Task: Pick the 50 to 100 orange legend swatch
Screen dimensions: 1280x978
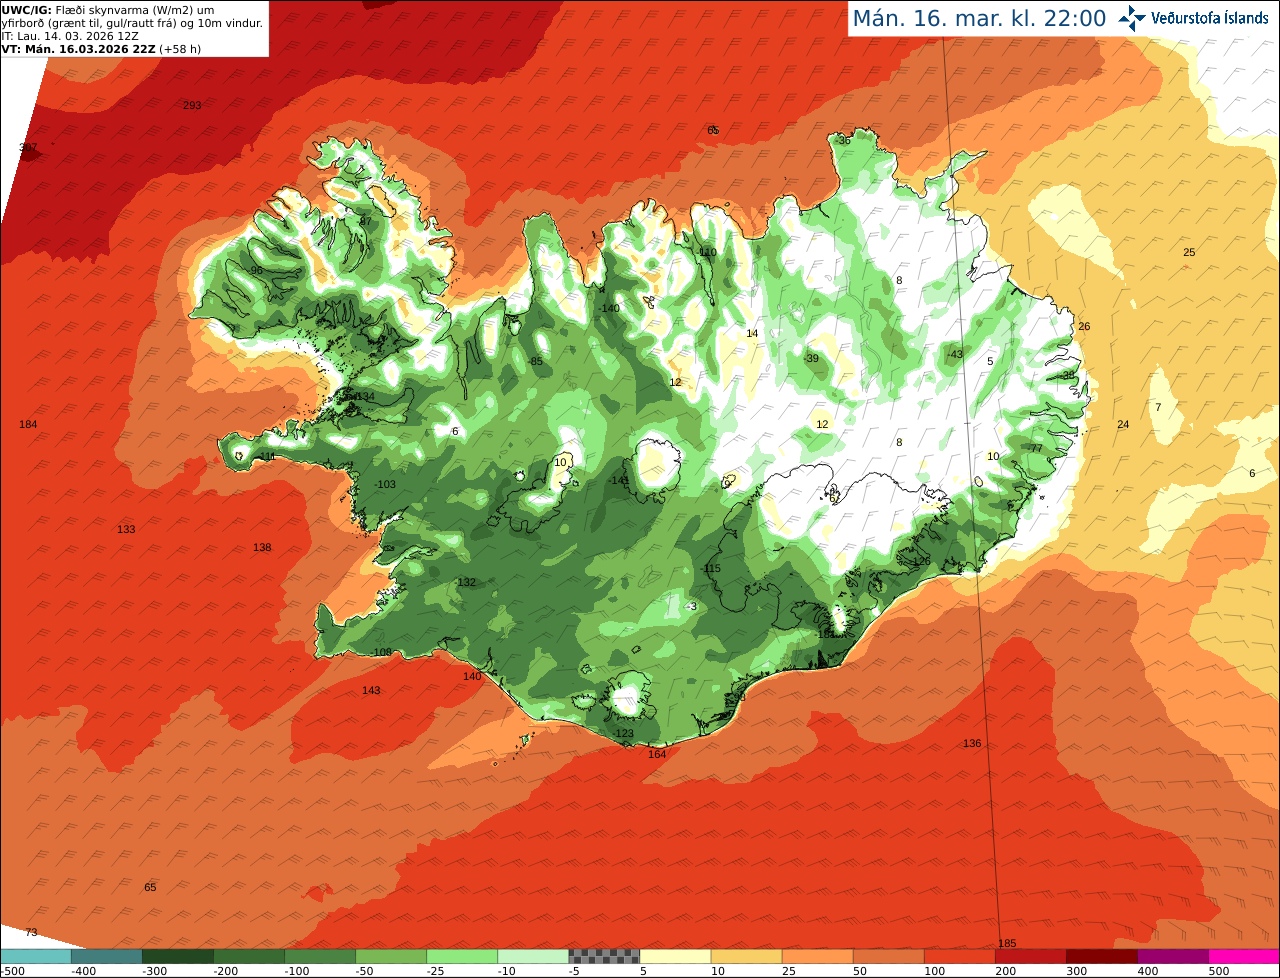Action: [x=888, y=956]
